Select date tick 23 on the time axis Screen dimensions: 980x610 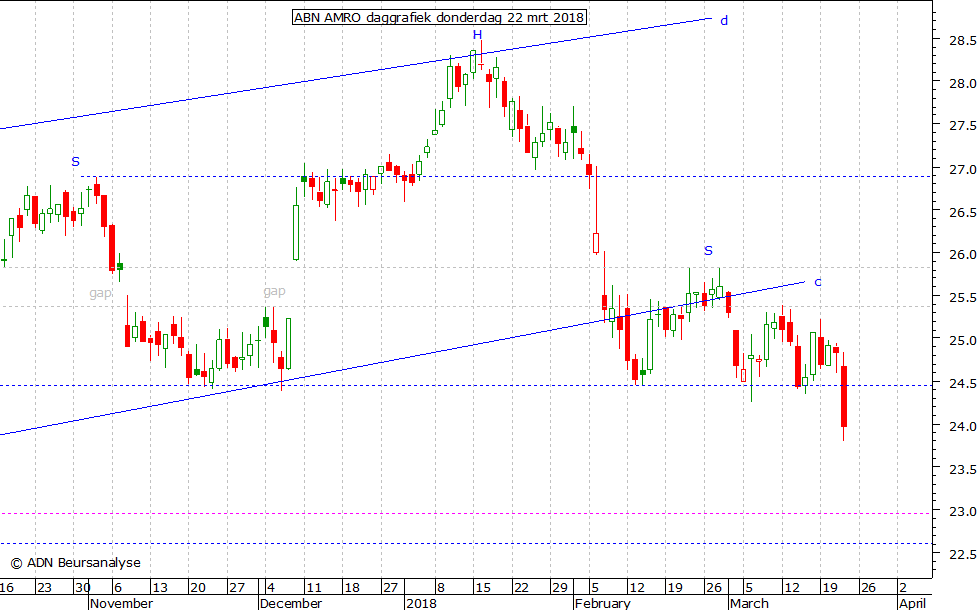44,588
